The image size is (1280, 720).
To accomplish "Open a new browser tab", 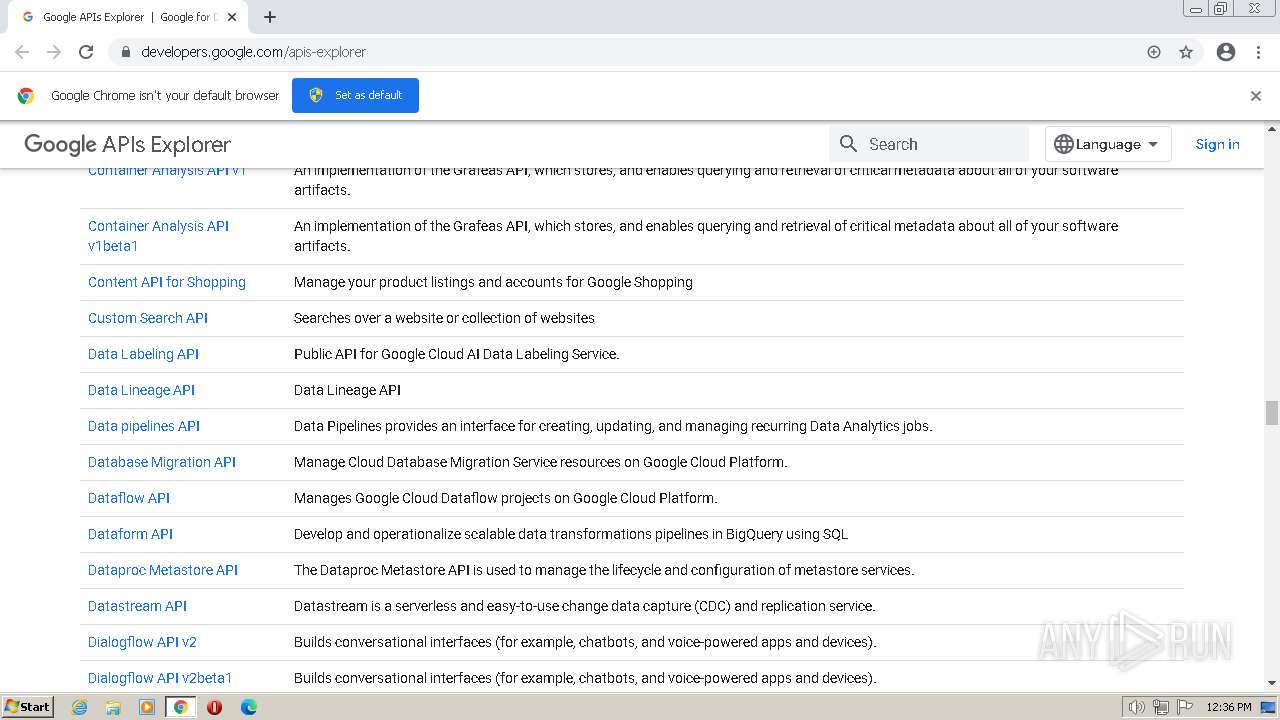I will tap(270, 17).
